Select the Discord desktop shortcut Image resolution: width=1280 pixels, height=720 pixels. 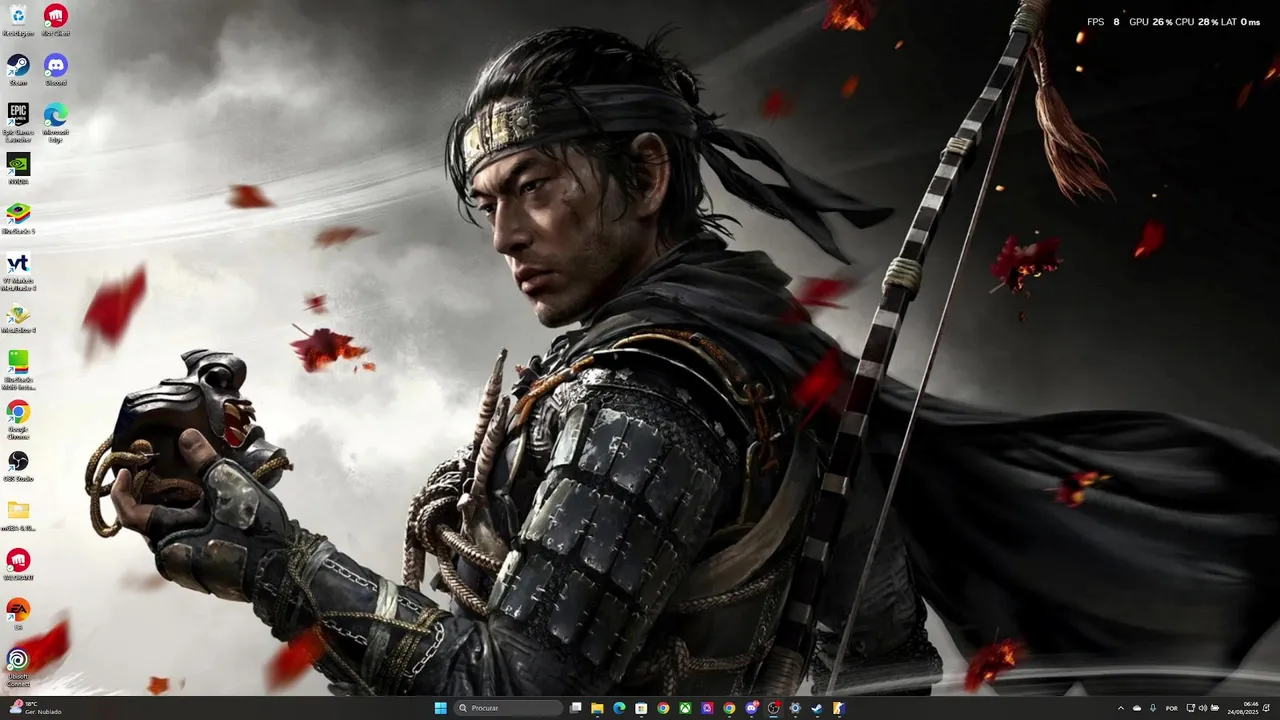pos(56,69)
